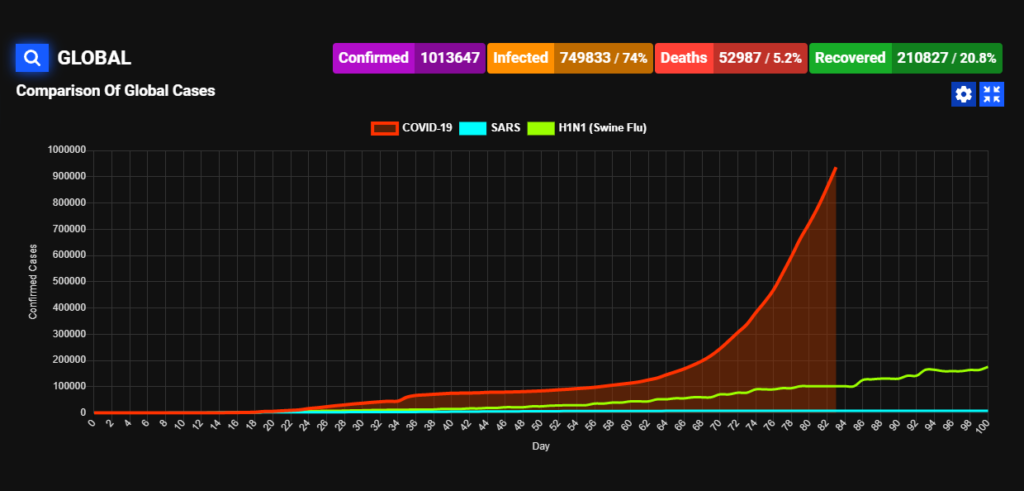Click the GLOBAL region title

[x=95, y=58]
